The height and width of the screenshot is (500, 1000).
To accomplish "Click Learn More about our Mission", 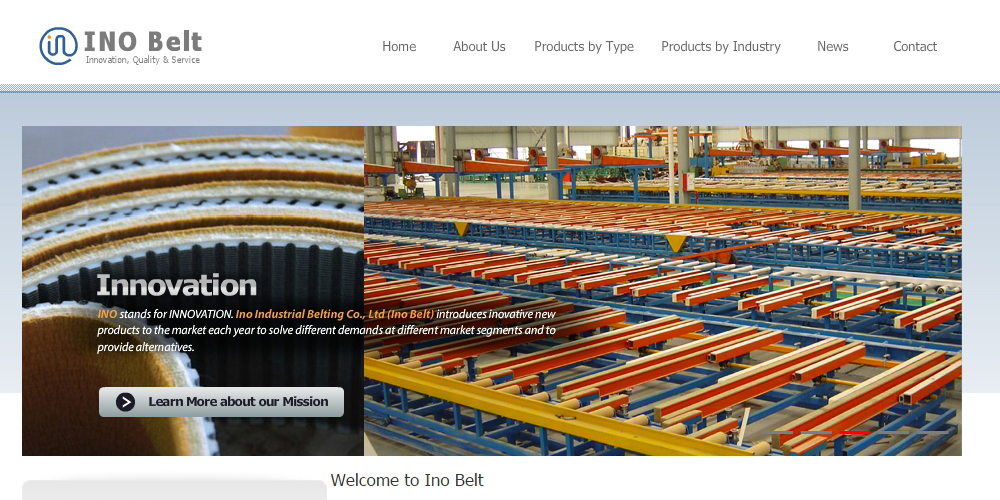I will pyautogui.click(x=221, y=402).
